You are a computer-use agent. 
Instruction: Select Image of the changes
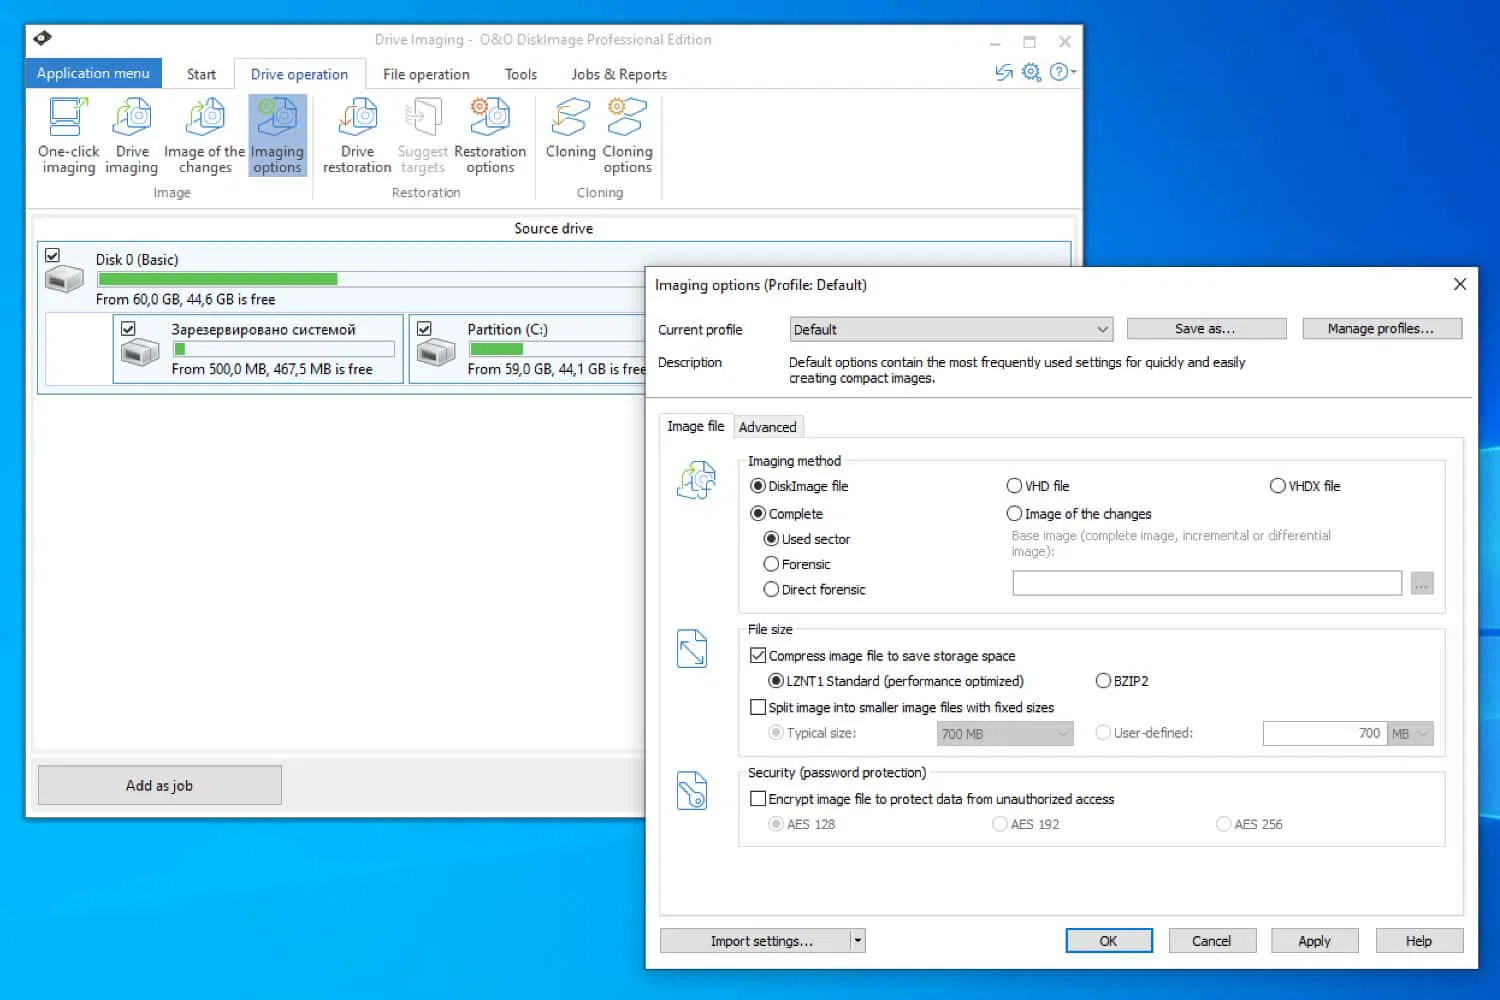203,135
